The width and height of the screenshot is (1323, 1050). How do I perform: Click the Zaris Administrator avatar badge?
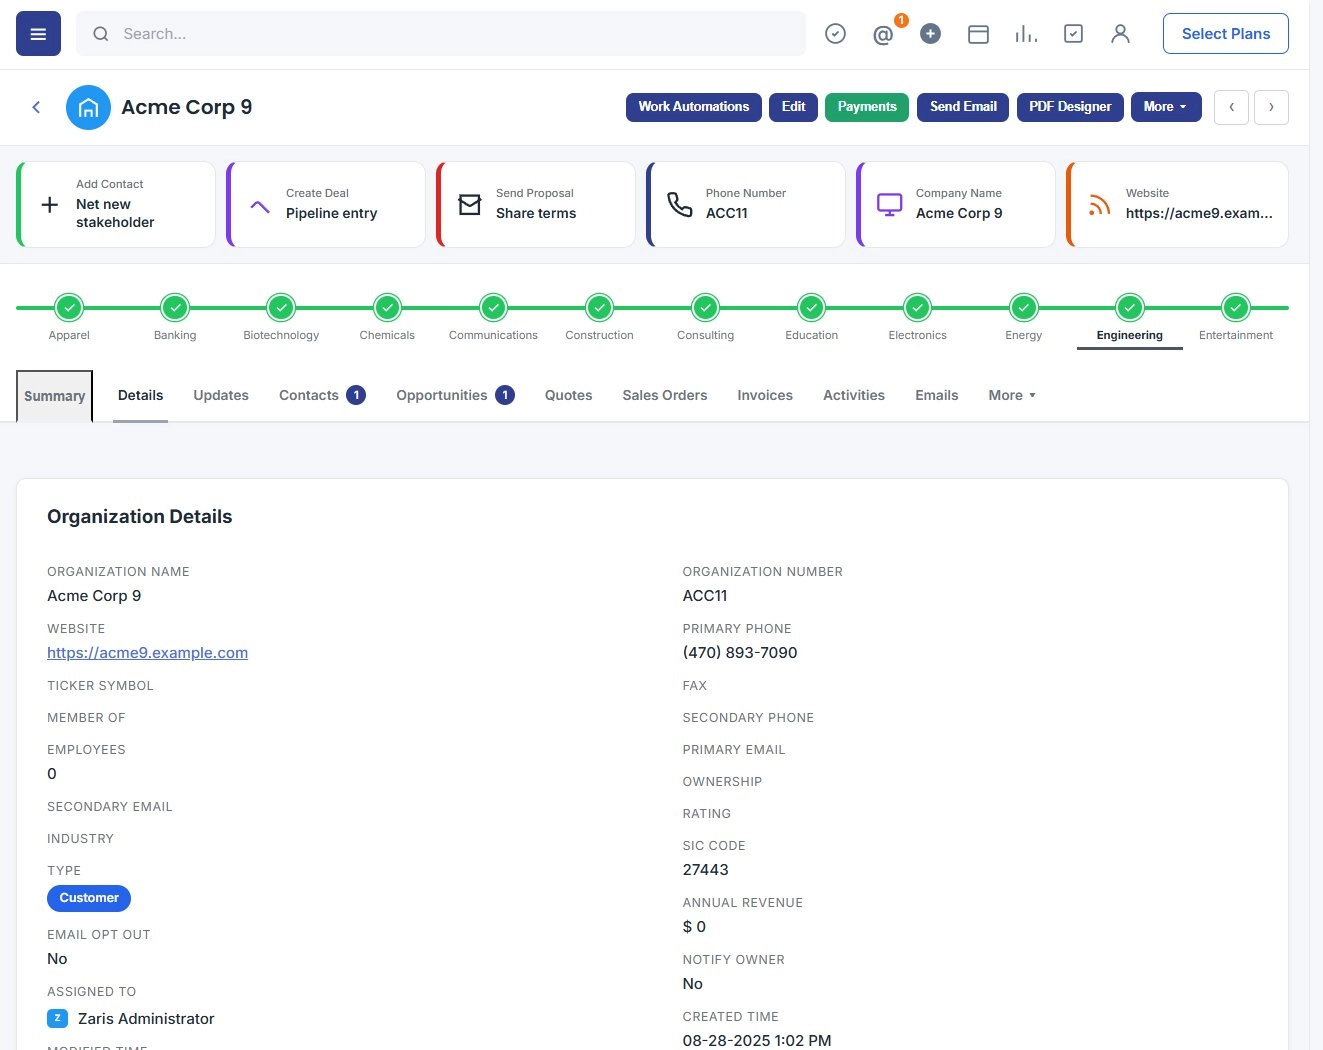coord(57,1018)
